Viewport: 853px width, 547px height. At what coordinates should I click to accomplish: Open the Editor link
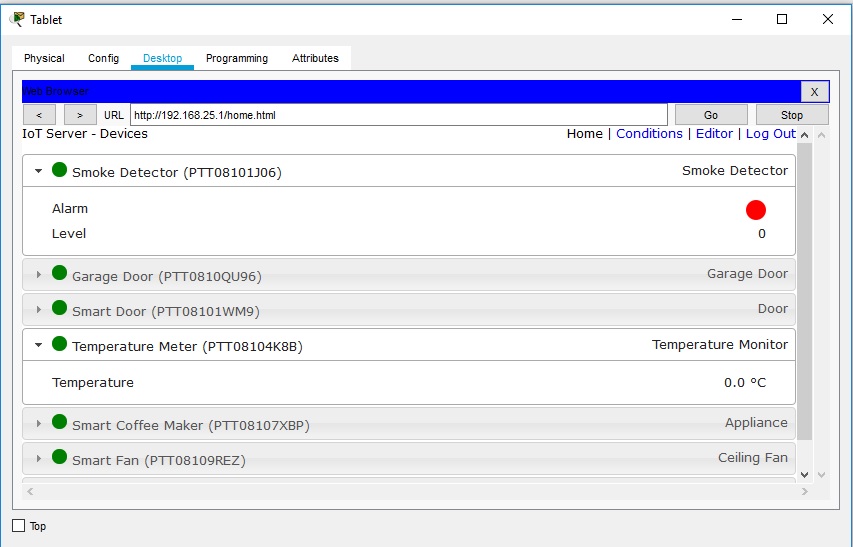[714, 134]
